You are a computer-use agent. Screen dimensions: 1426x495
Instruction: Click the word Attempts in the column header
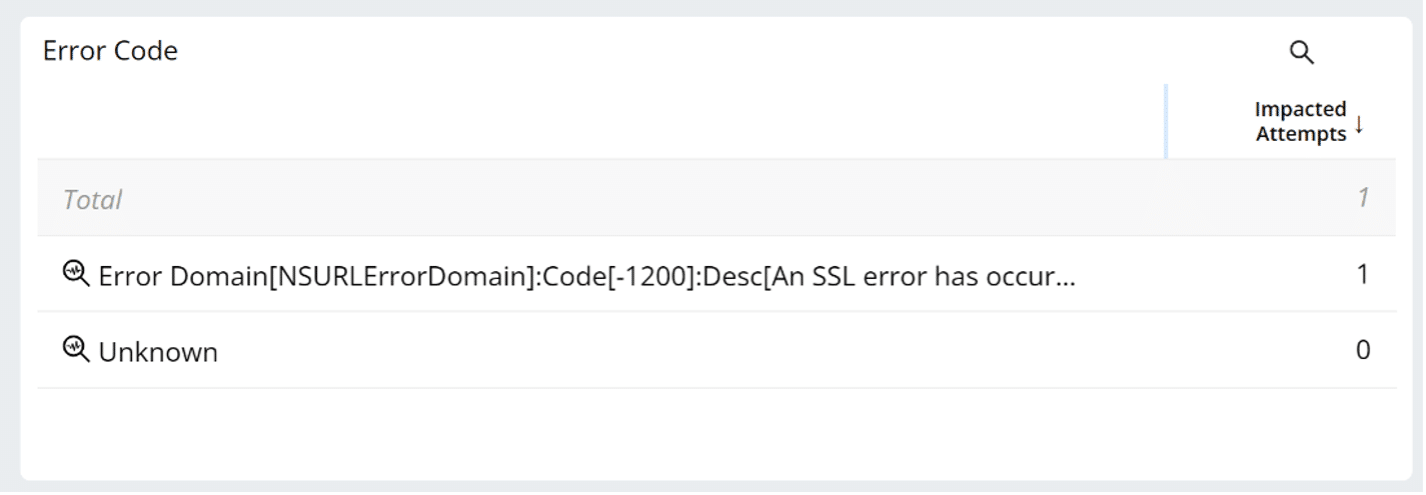(x=1301, y=134)
